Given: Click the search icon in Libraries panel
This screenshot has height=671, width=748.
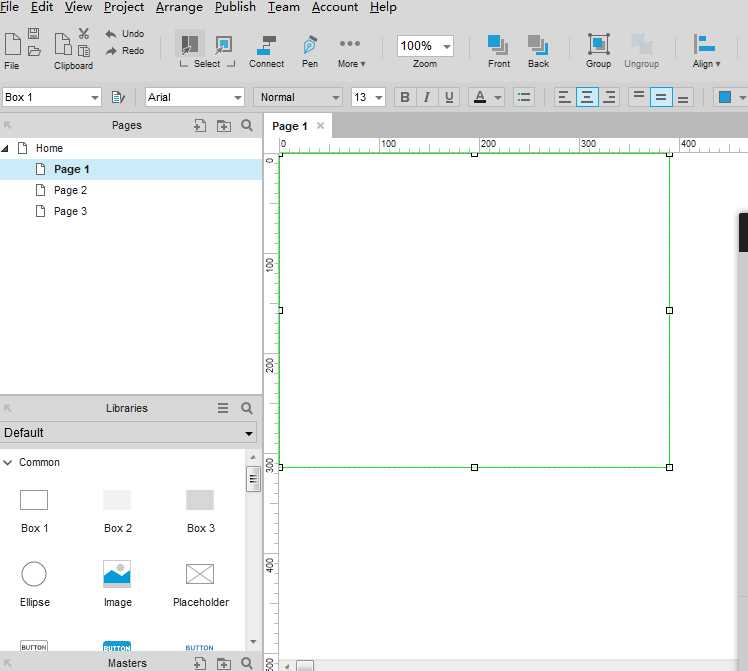Looking at the screenshot, I should 247,408.
